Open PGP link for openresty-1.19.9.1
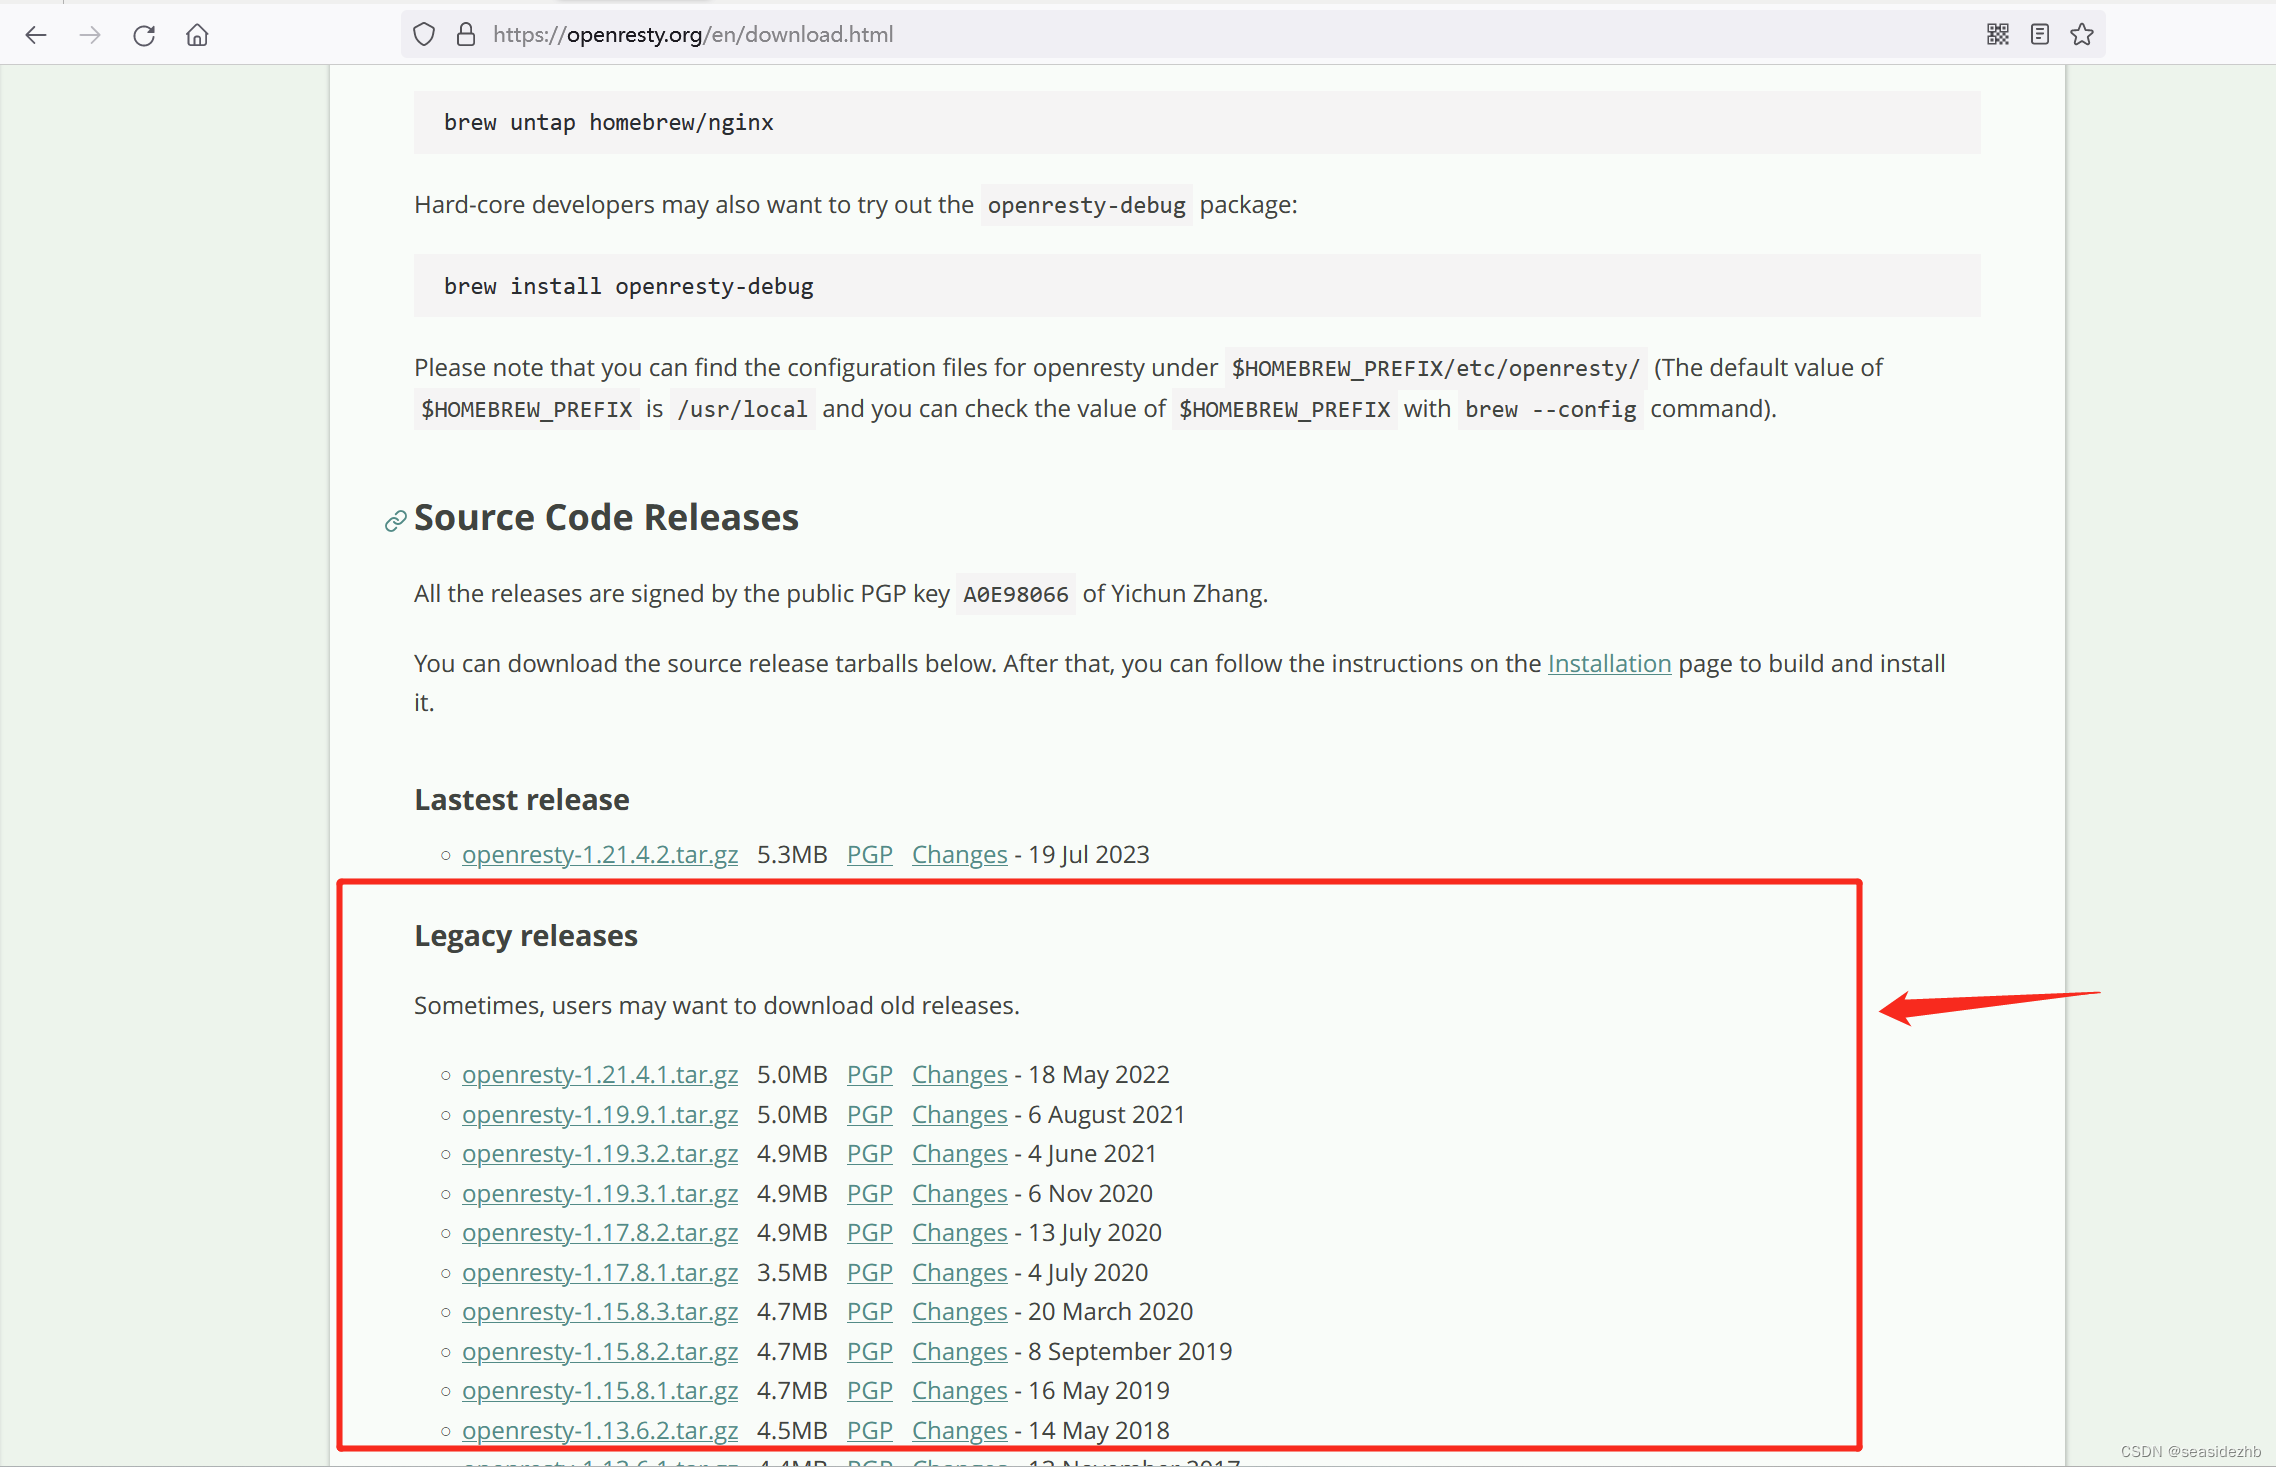 point(870,1115)
